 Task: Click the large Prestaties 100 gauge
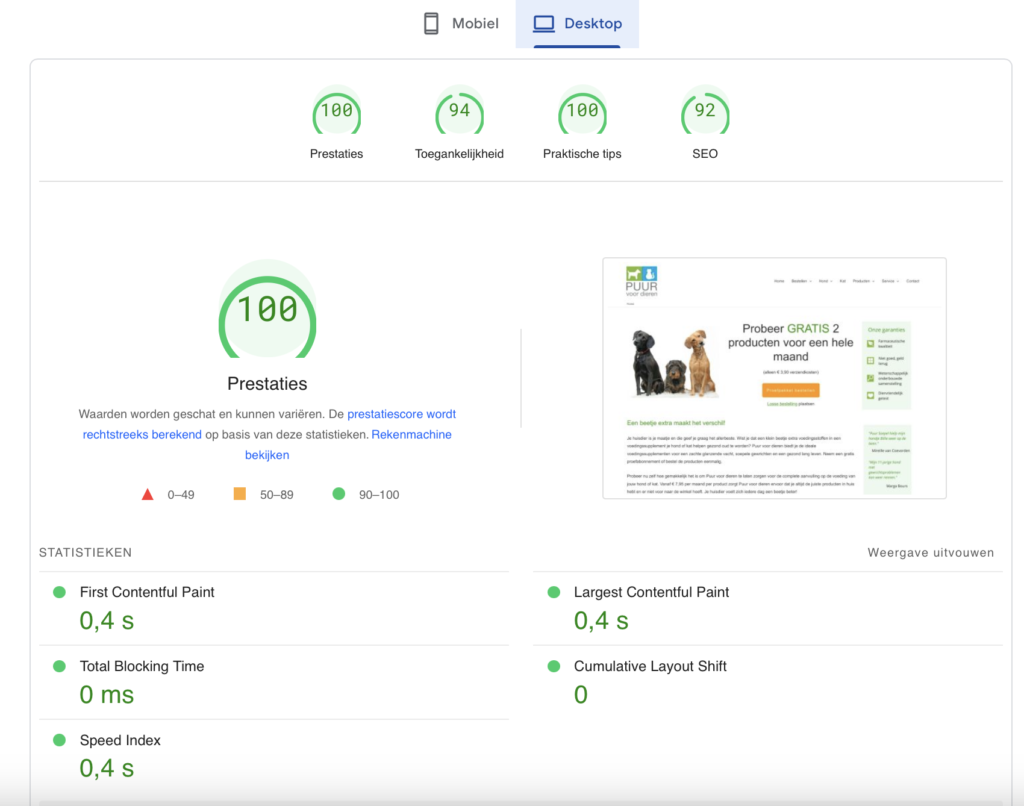pos(267,309)
